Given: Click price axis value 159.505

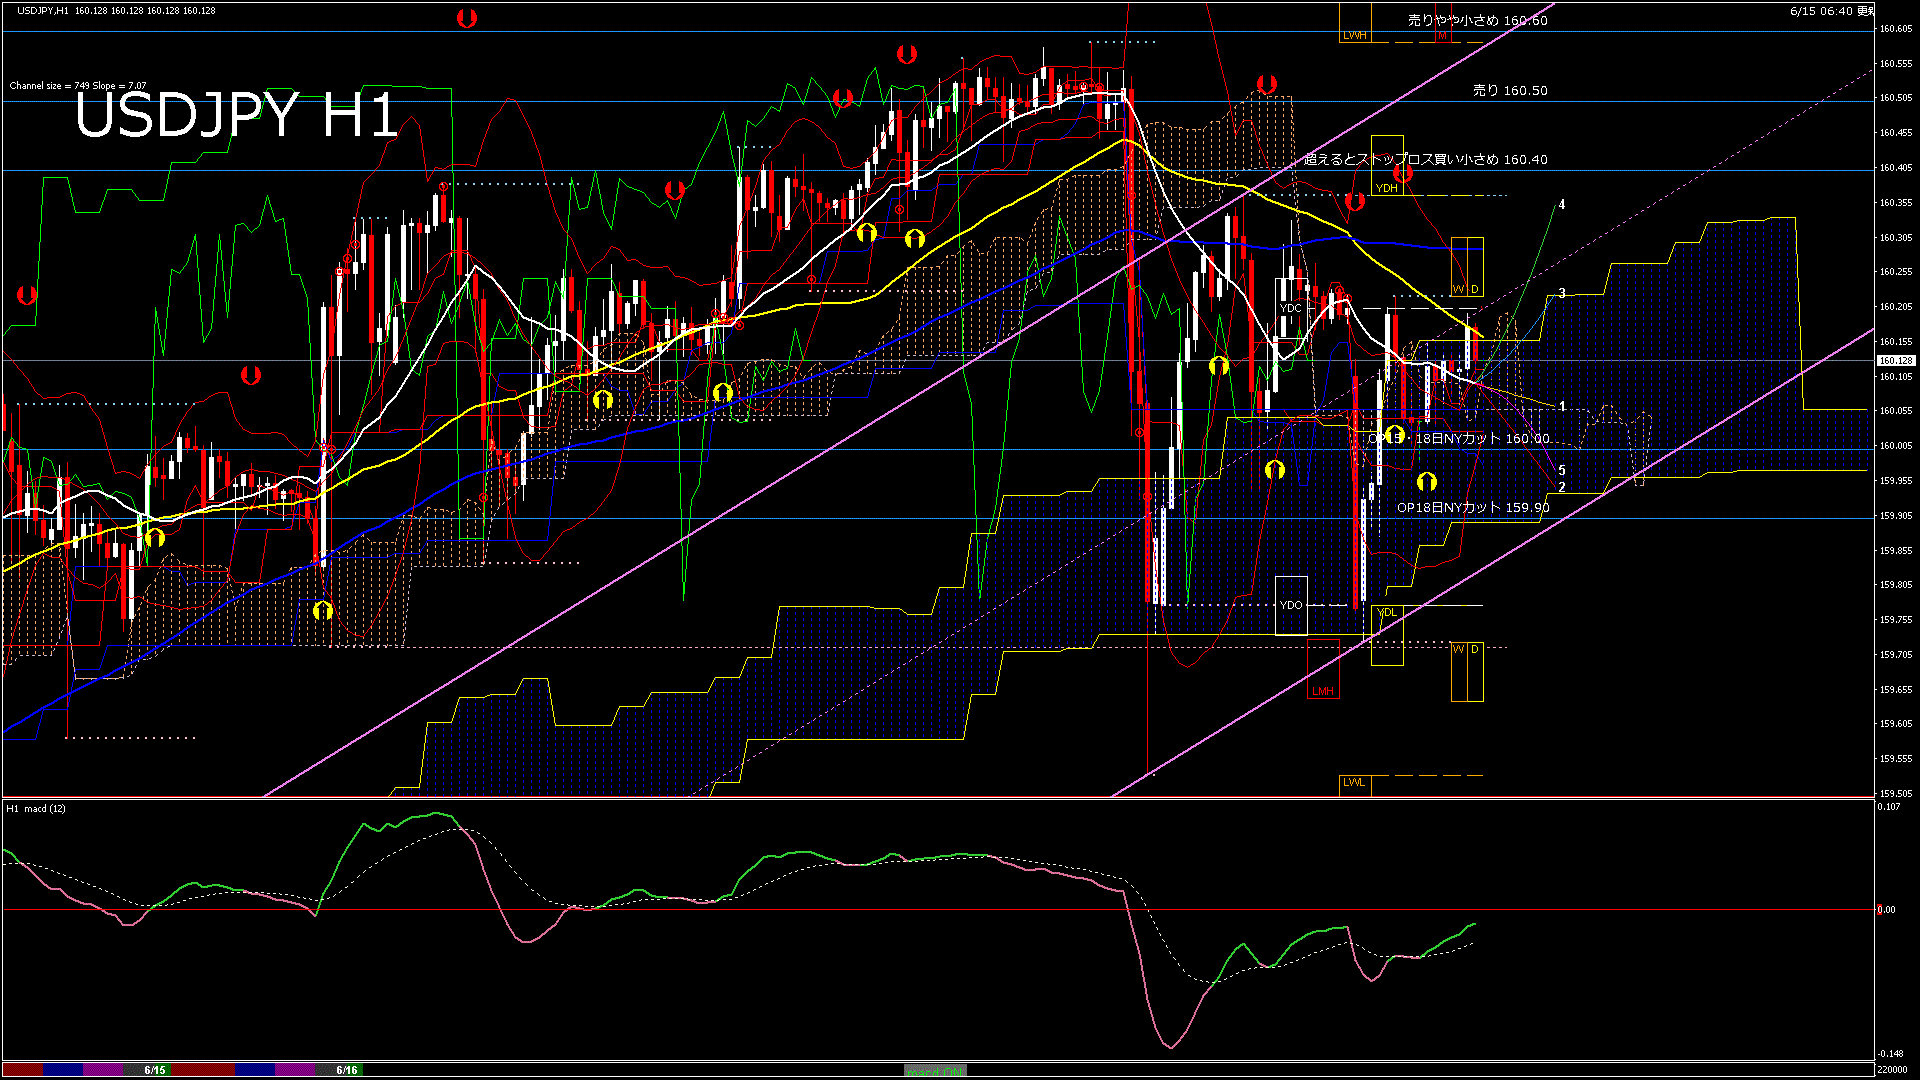Looking at the screenshot, I should (1896, 793).
